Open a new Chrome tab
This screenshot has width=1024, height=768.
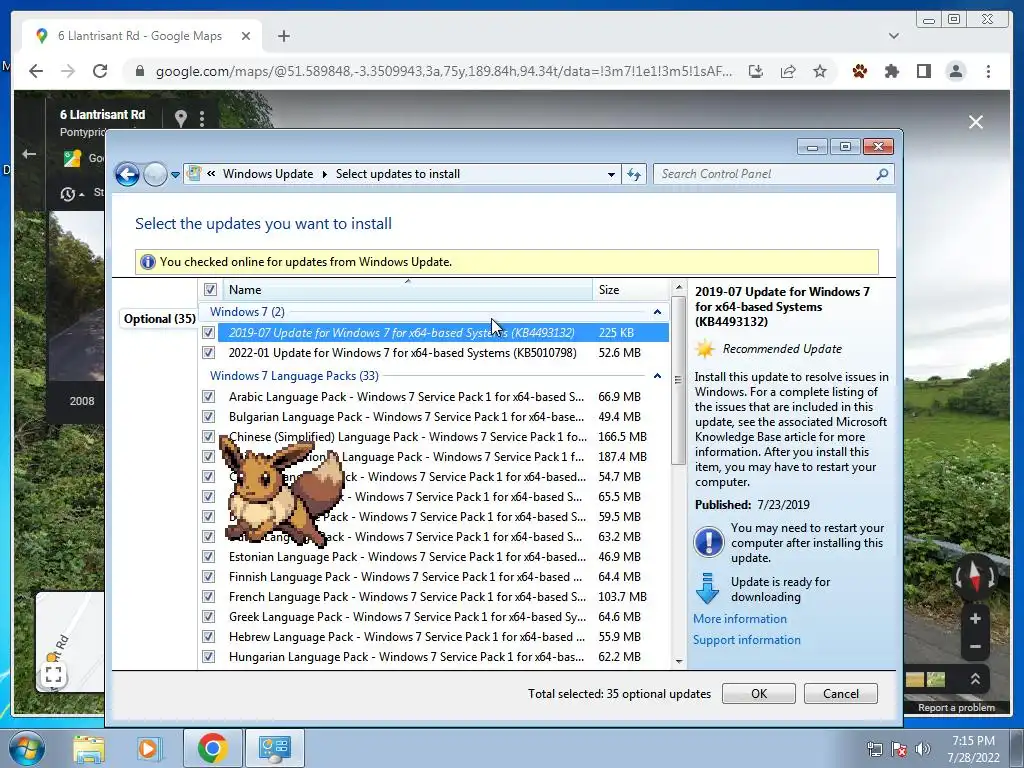click(283, 36)
